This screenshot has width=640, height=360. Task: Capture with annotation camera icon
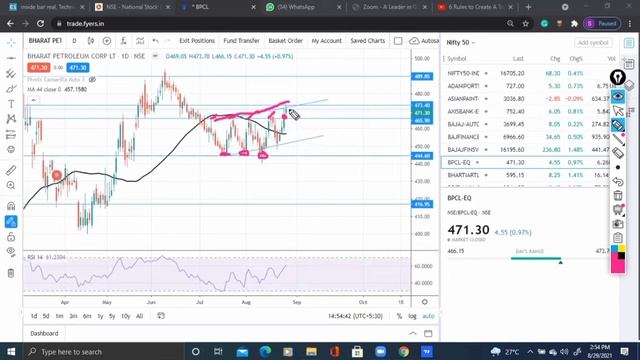[618, 224]
